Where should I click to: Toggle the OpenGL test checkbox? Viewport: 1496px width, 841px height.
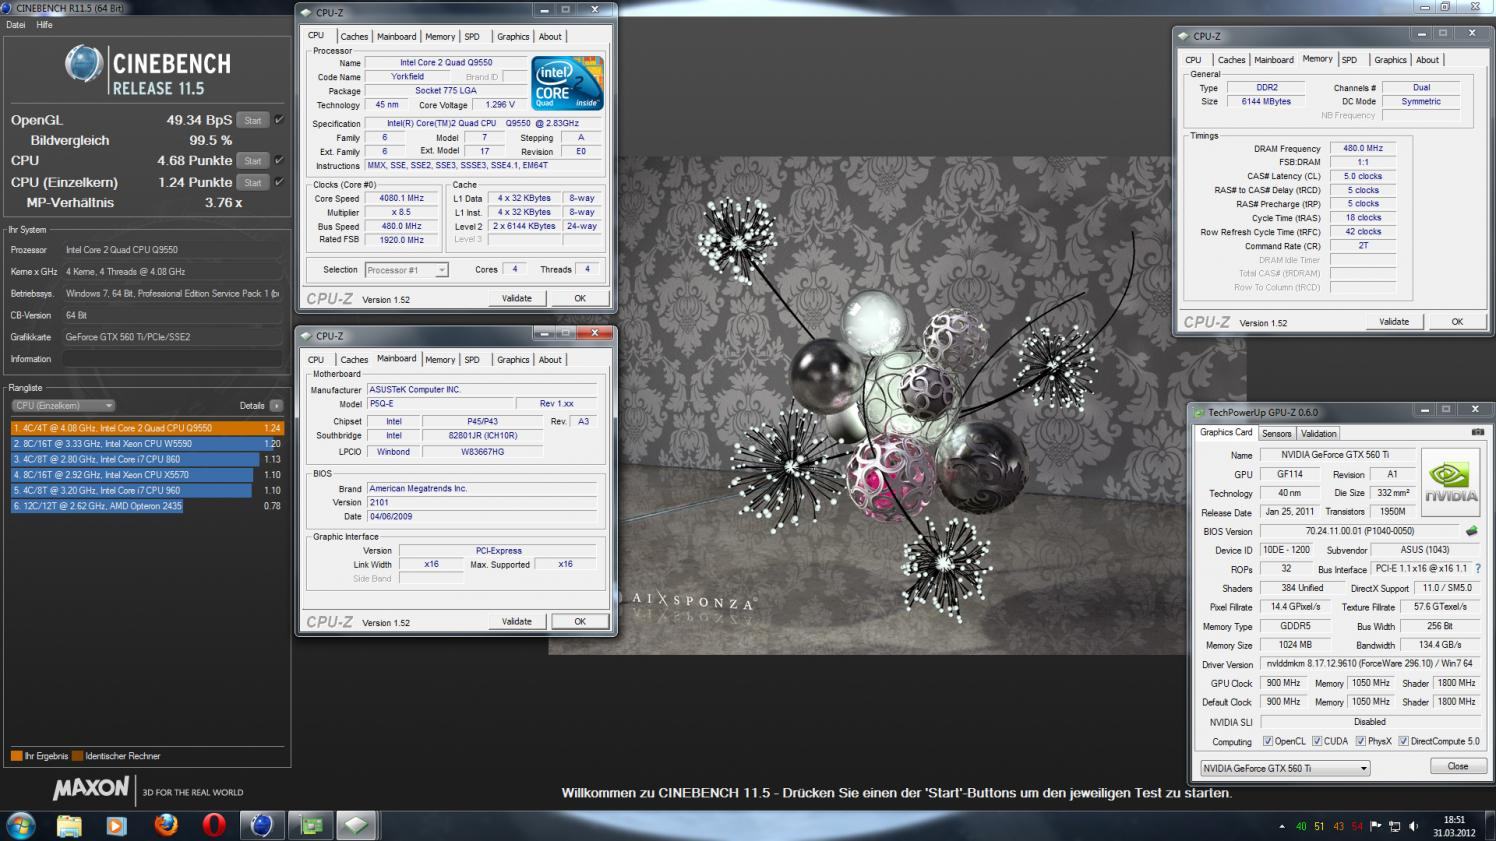point(279,120)
